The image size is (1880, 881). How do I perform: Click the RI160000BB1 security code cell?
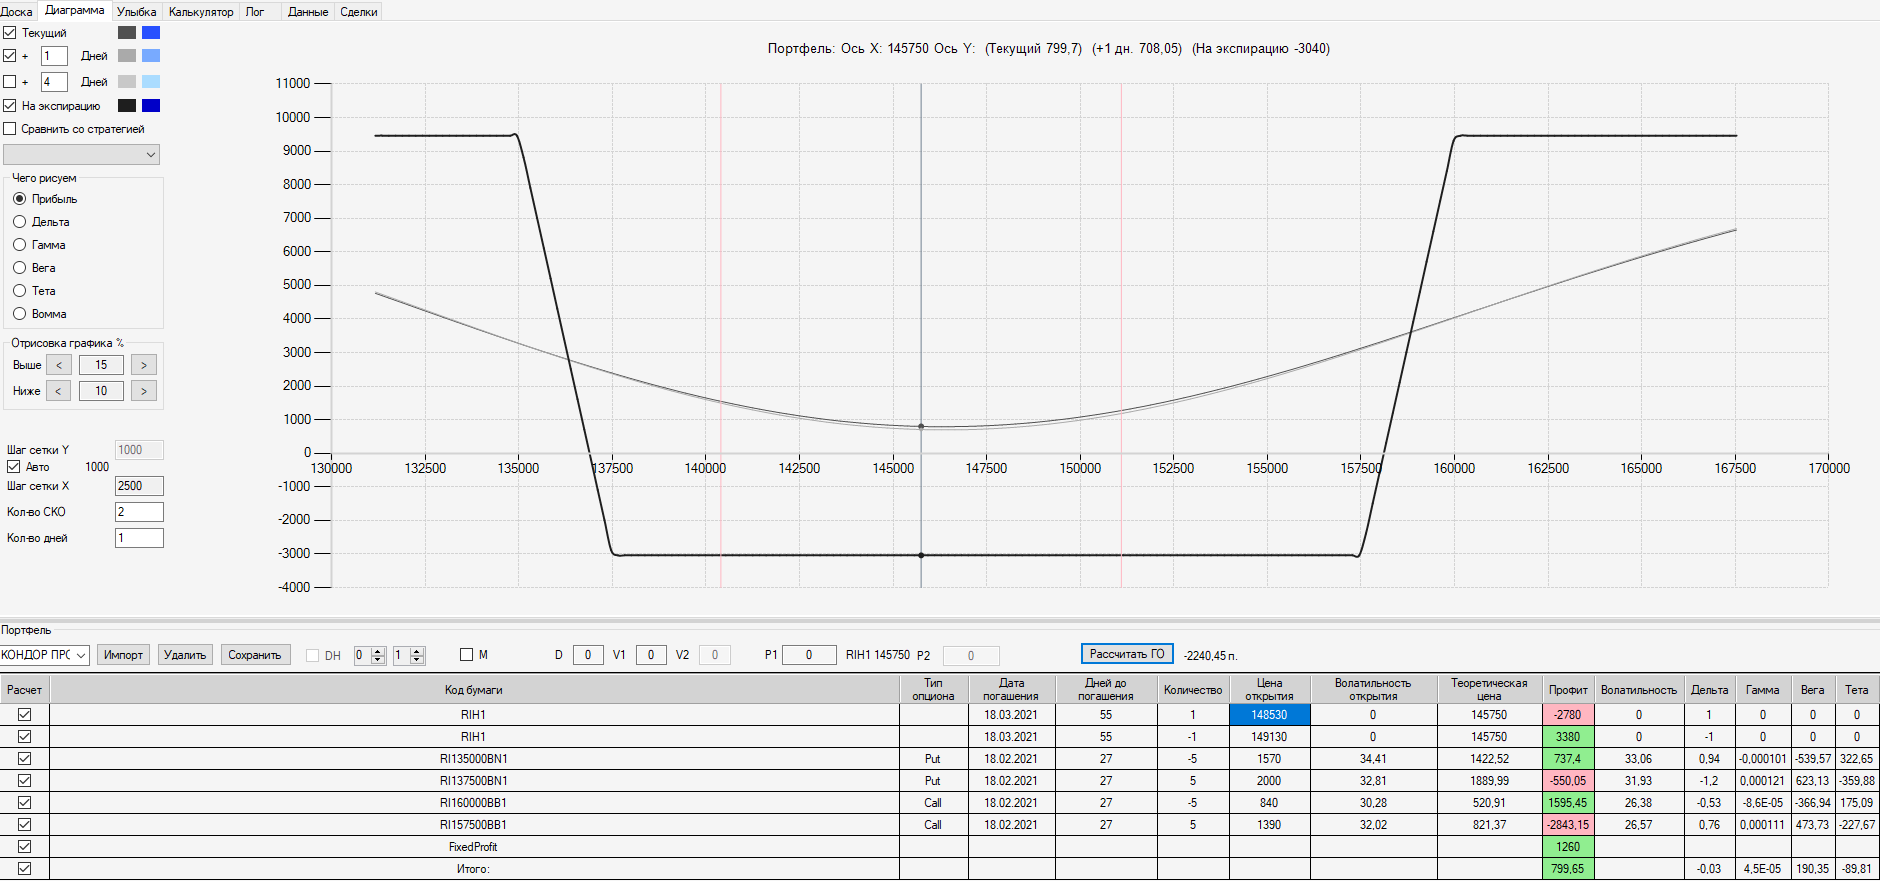coord(474,803)
